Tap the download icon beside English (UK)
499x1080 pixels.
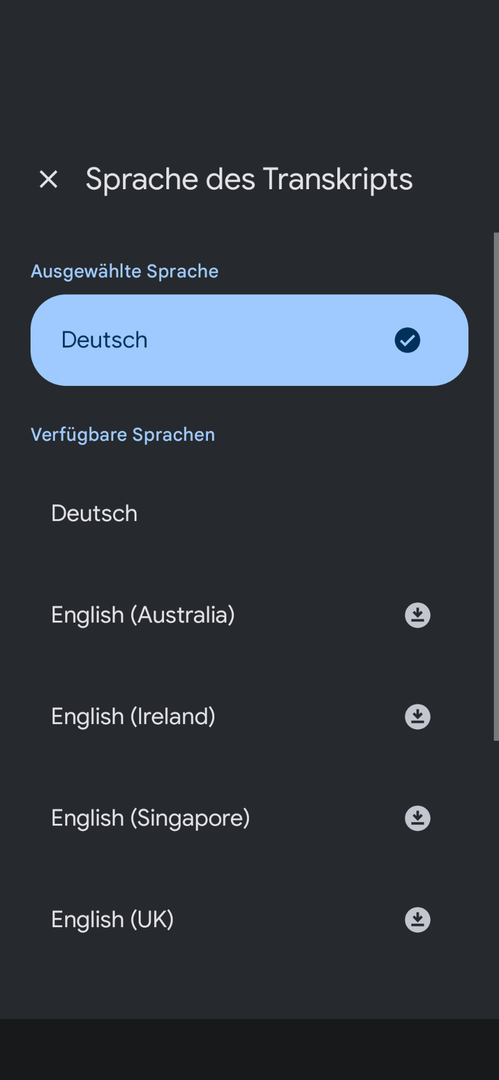pyautogui.click(x=417, y=920)
